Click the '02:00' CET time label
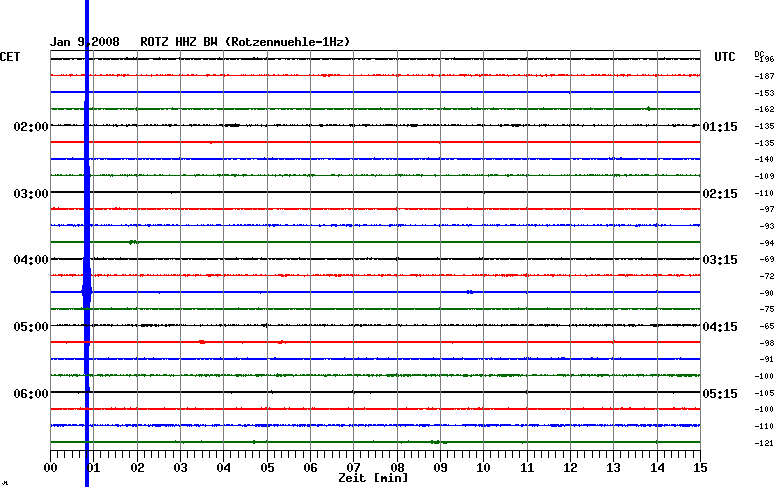The width and height of the screenshot is (780, 494). [31, 127]
